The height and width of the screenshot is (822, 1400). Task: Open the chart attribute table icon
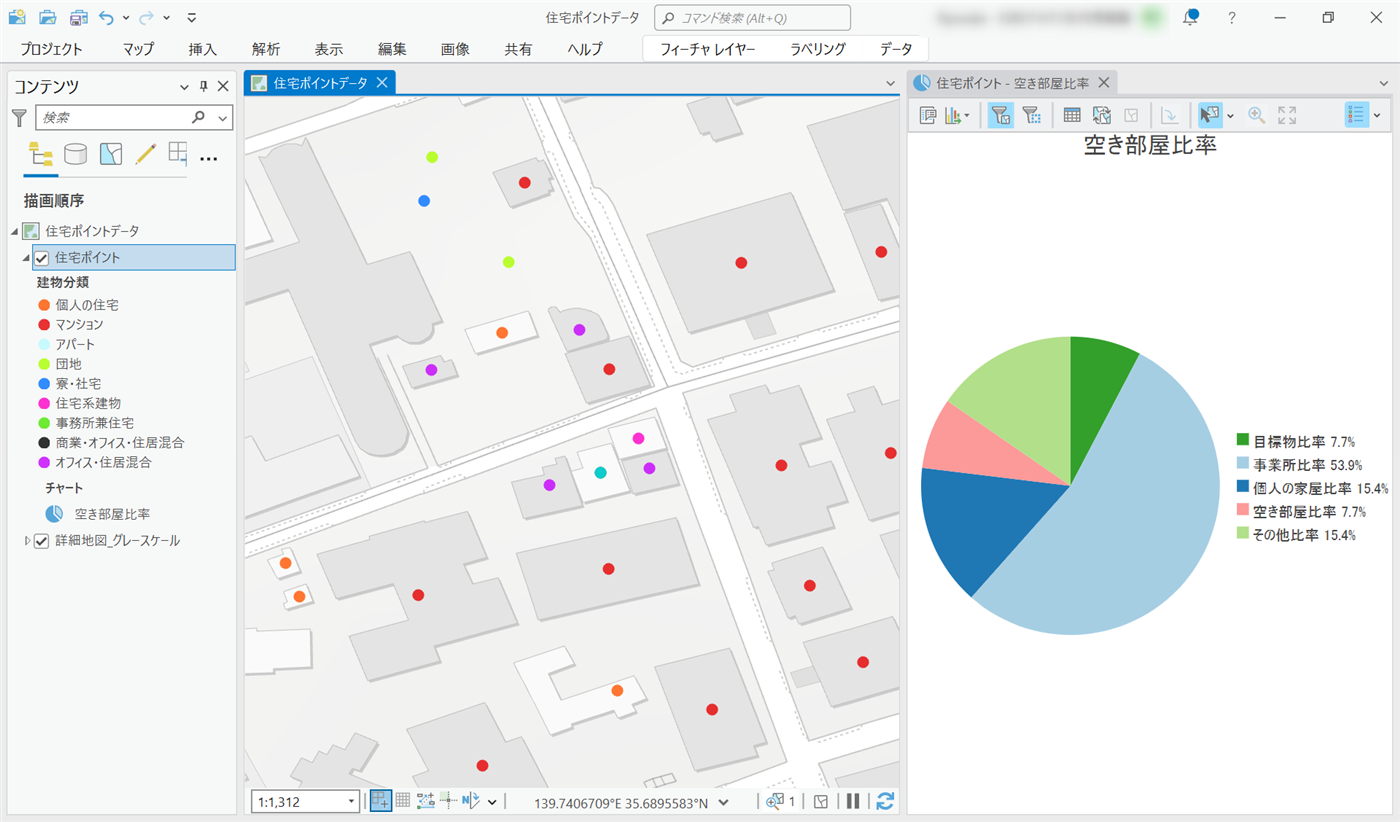click(1071, 115)
